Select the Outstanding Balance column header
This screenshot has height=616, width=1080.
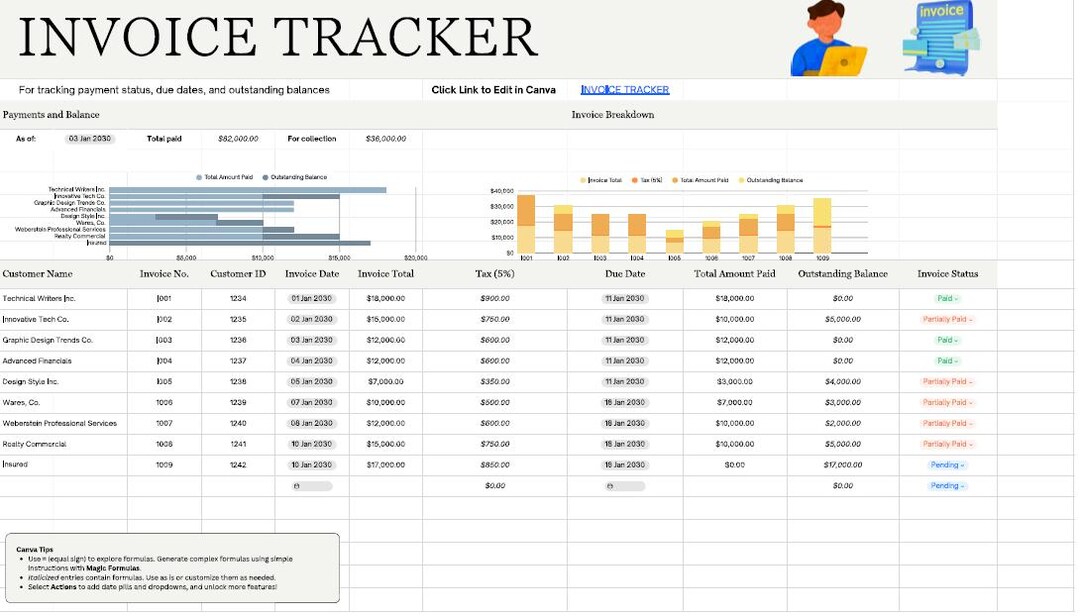pyautogui.click(x=842, y=274)
